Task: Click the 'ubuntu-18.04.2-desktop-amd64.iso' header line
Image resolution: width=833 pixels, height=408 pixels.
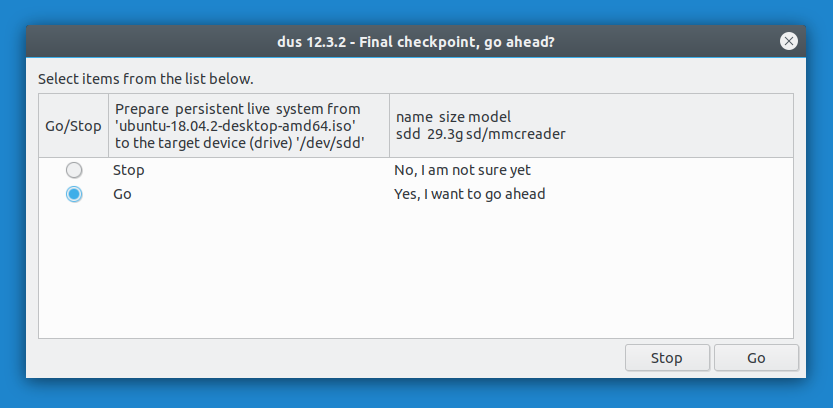Action: point(235,126)
